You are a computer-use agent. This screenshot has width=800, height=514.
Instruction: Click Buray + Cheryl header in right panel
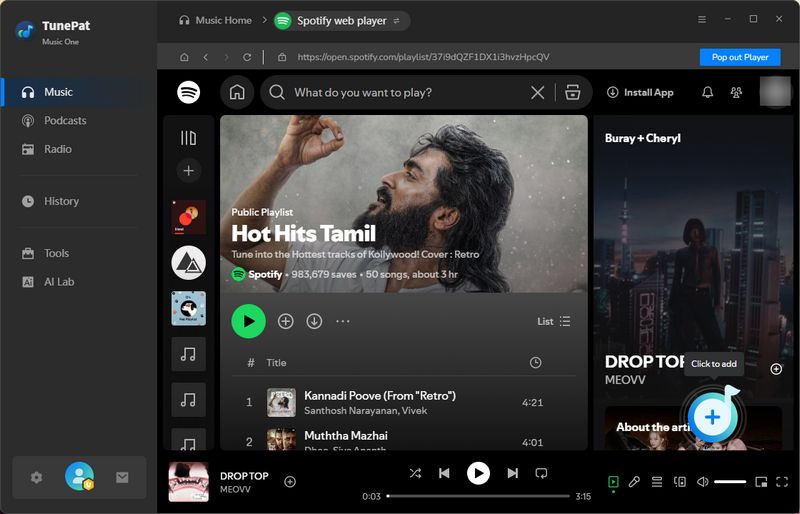642,138
